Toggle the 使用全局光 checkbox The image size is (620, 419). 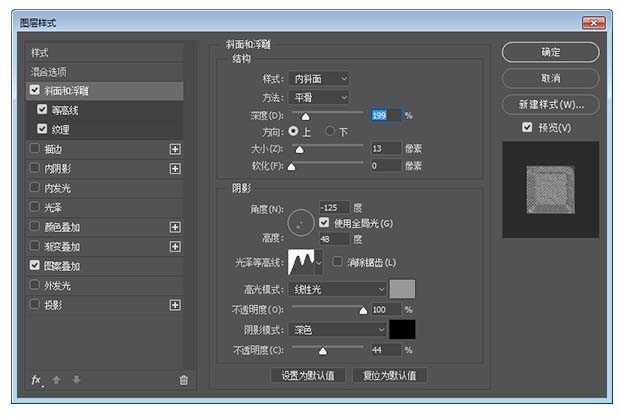(x=325, y=222)
